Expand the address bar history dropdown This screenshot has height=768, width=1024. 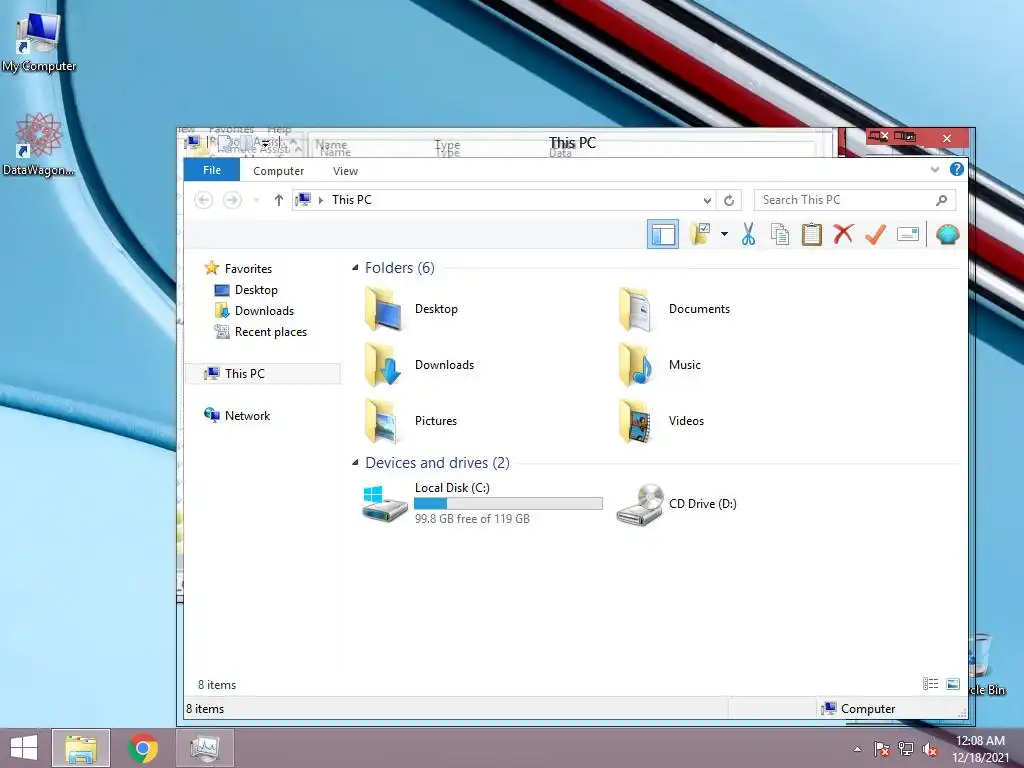pyautogui.click(x=707, y=200)
